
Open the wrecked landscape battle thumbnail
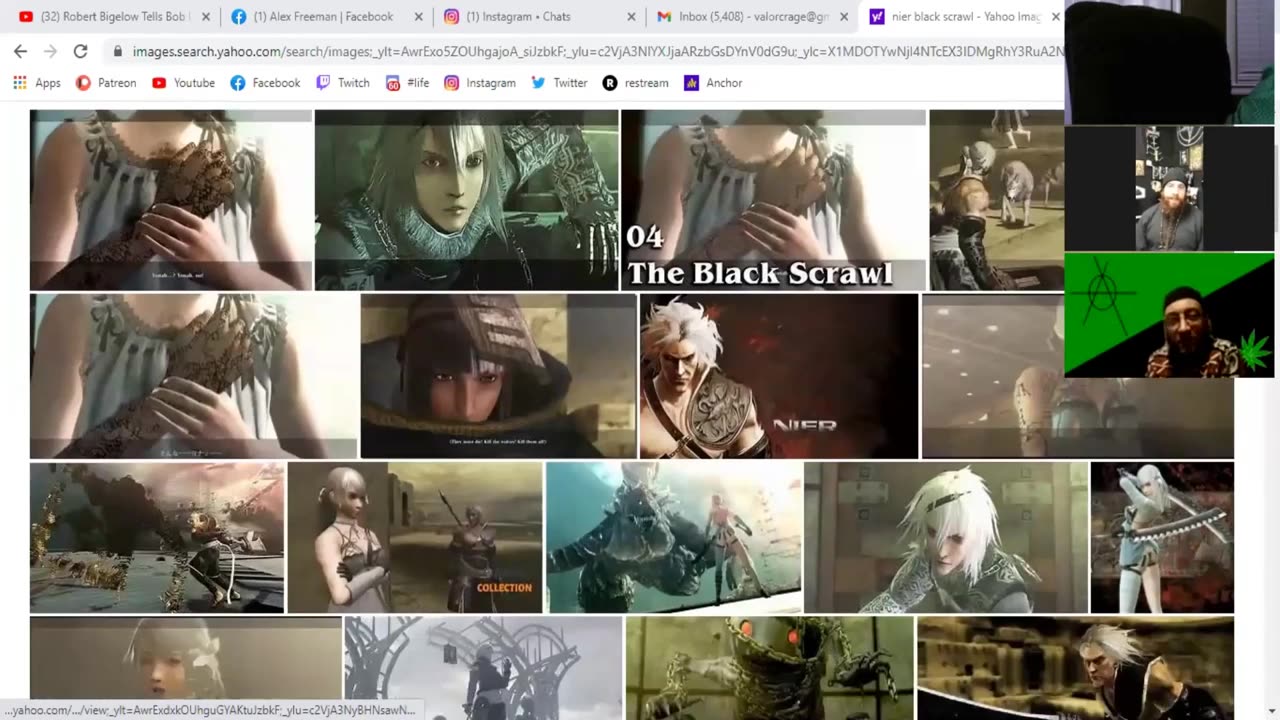[x=157, y=537]
